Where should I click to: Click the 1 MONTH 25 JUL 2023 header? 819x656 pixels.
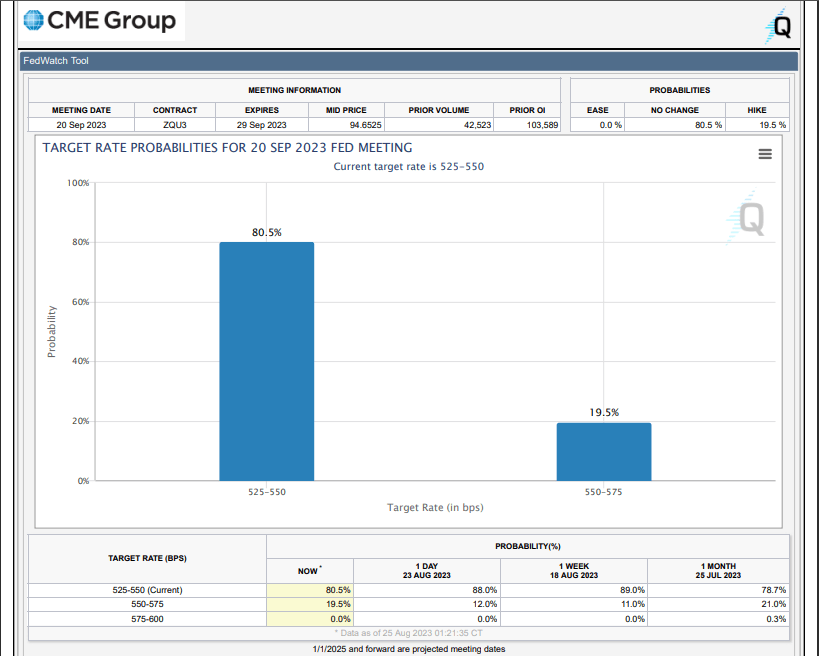tap(718, 571)
